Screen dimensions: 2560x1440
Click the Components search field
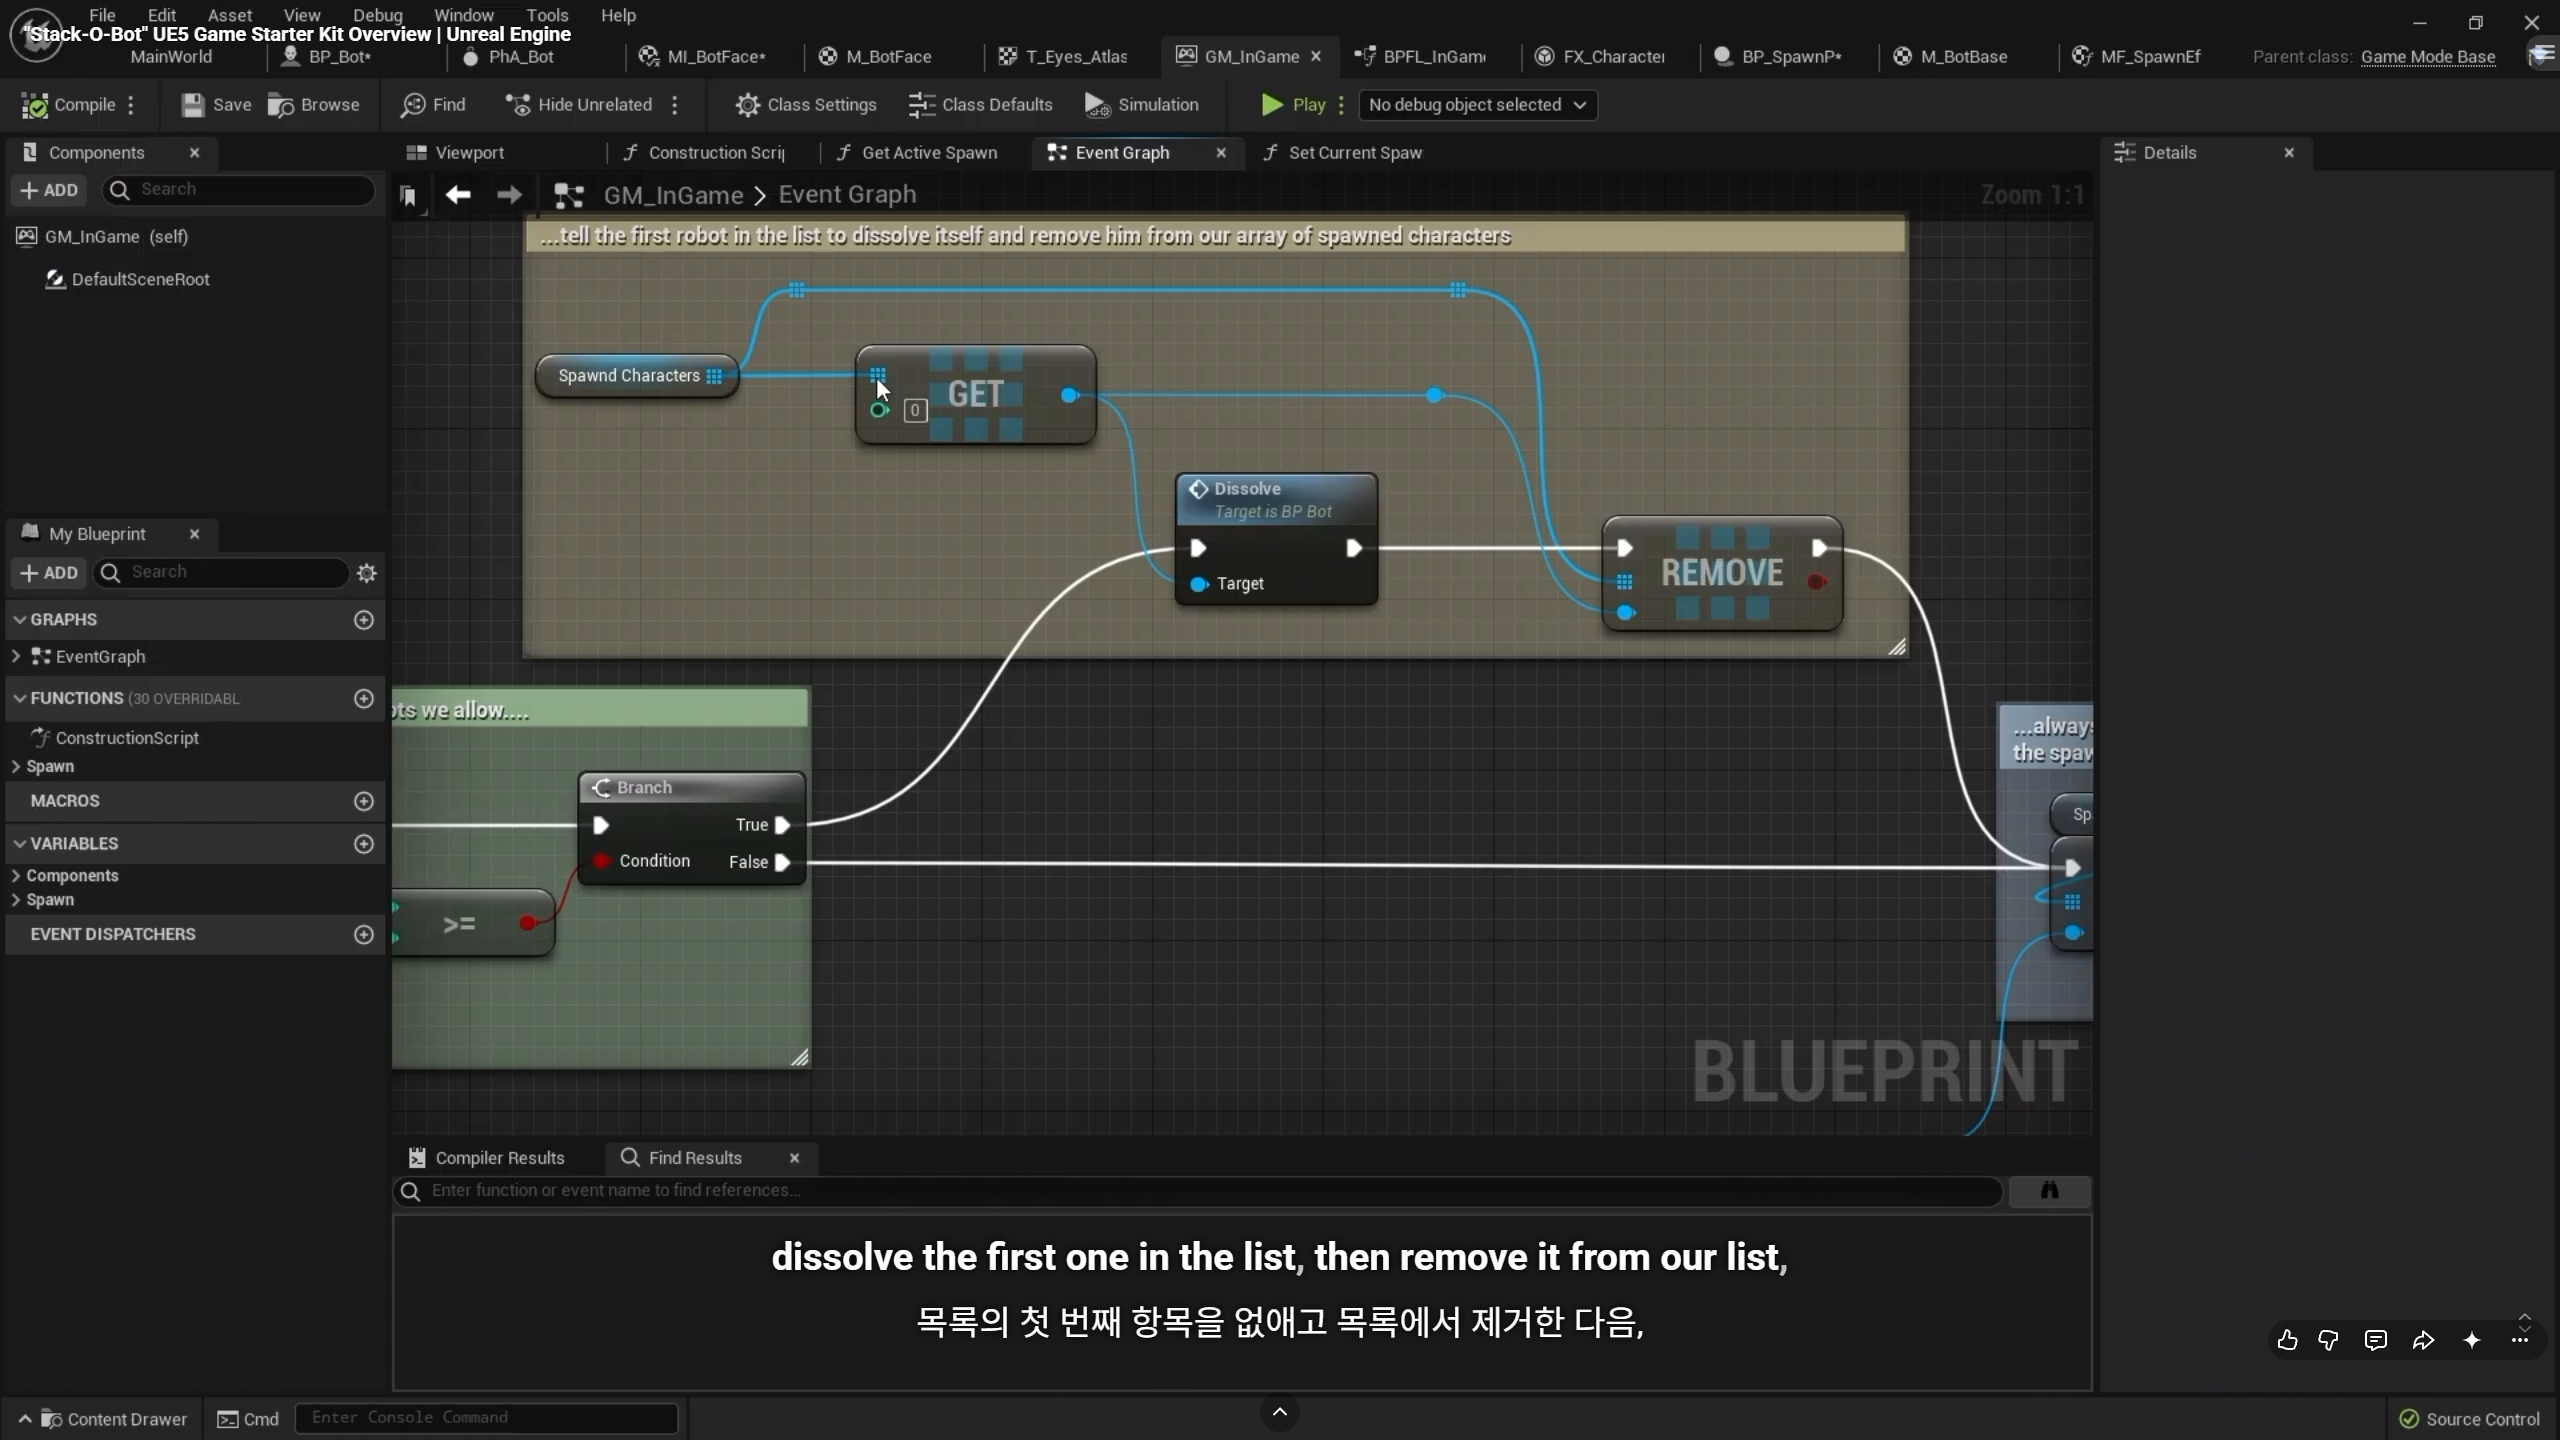pos(240,190)
